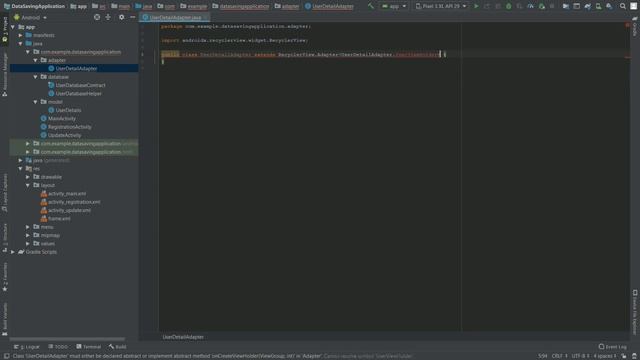This screenshot has width=640, height=360.
Task: Open the Event Log button
Action: pos(612,347)
